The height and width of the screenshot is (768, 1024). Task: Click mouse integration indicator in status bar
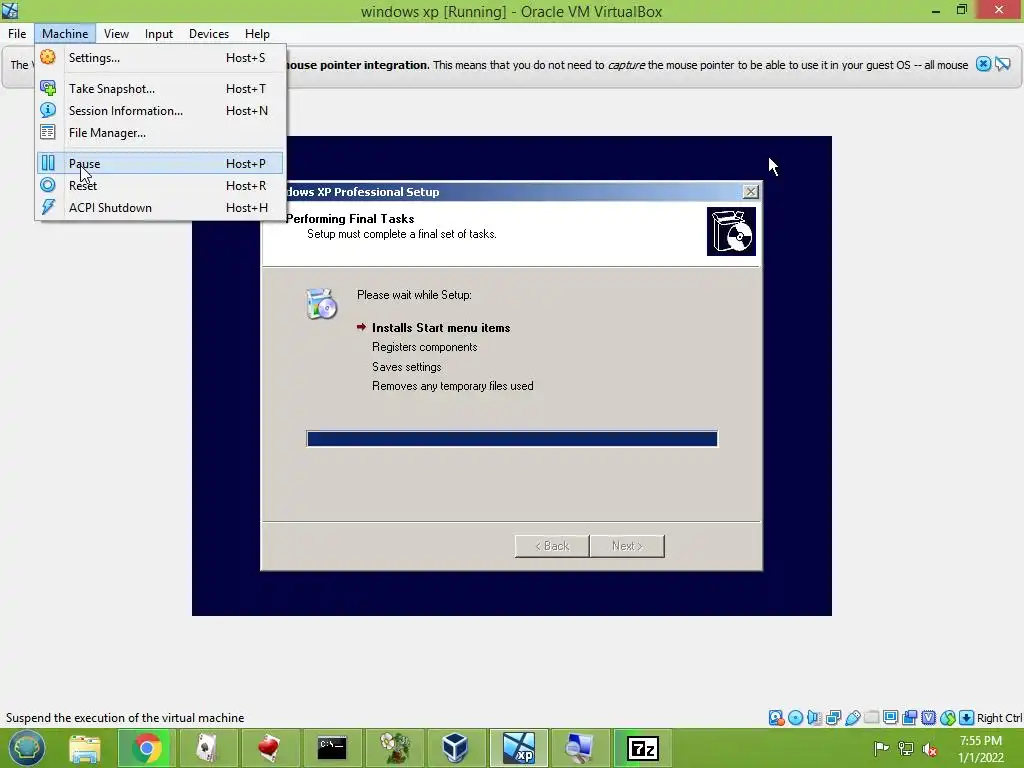947,718
